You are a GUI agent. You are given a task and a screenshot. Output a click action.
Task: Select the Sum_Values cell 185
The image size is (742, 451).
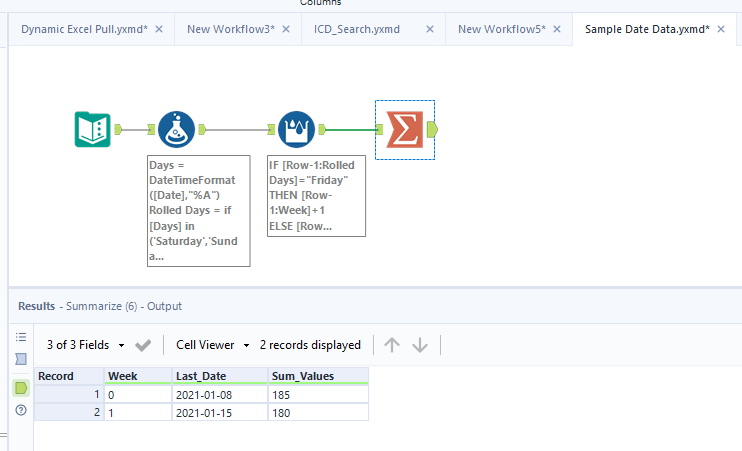point(318,395)
